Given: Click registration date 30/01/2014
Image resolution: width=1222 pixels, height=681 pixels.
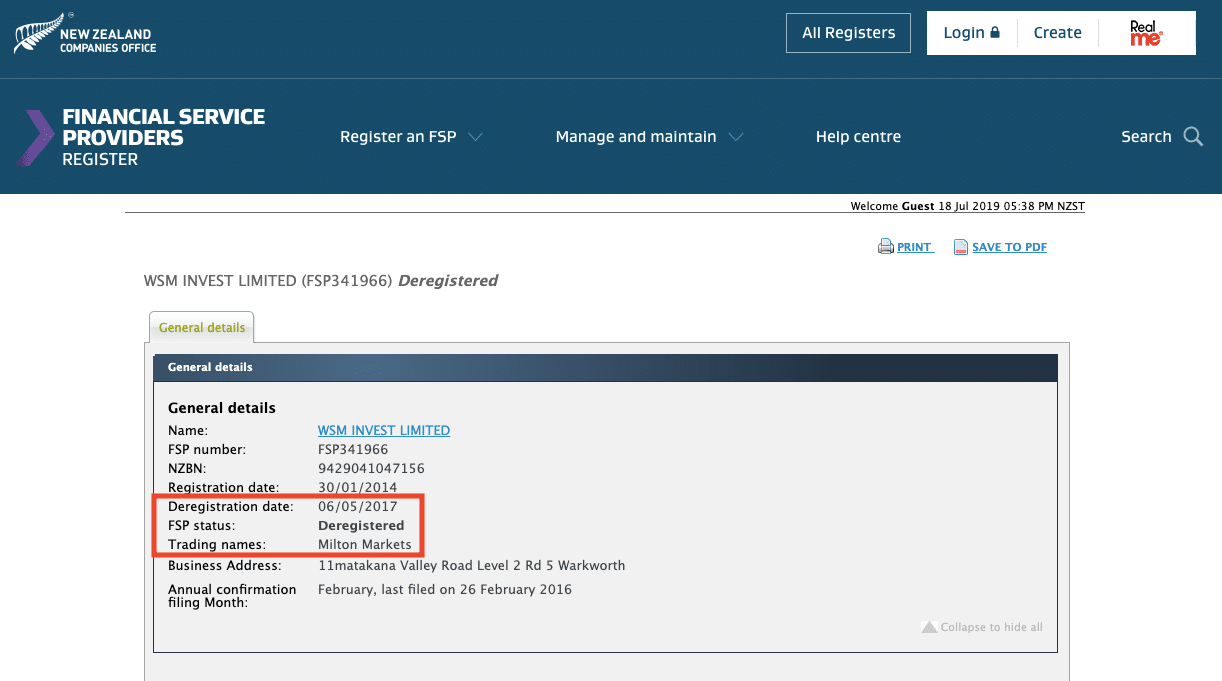Looking at the screenshot, I should [357, 488].
